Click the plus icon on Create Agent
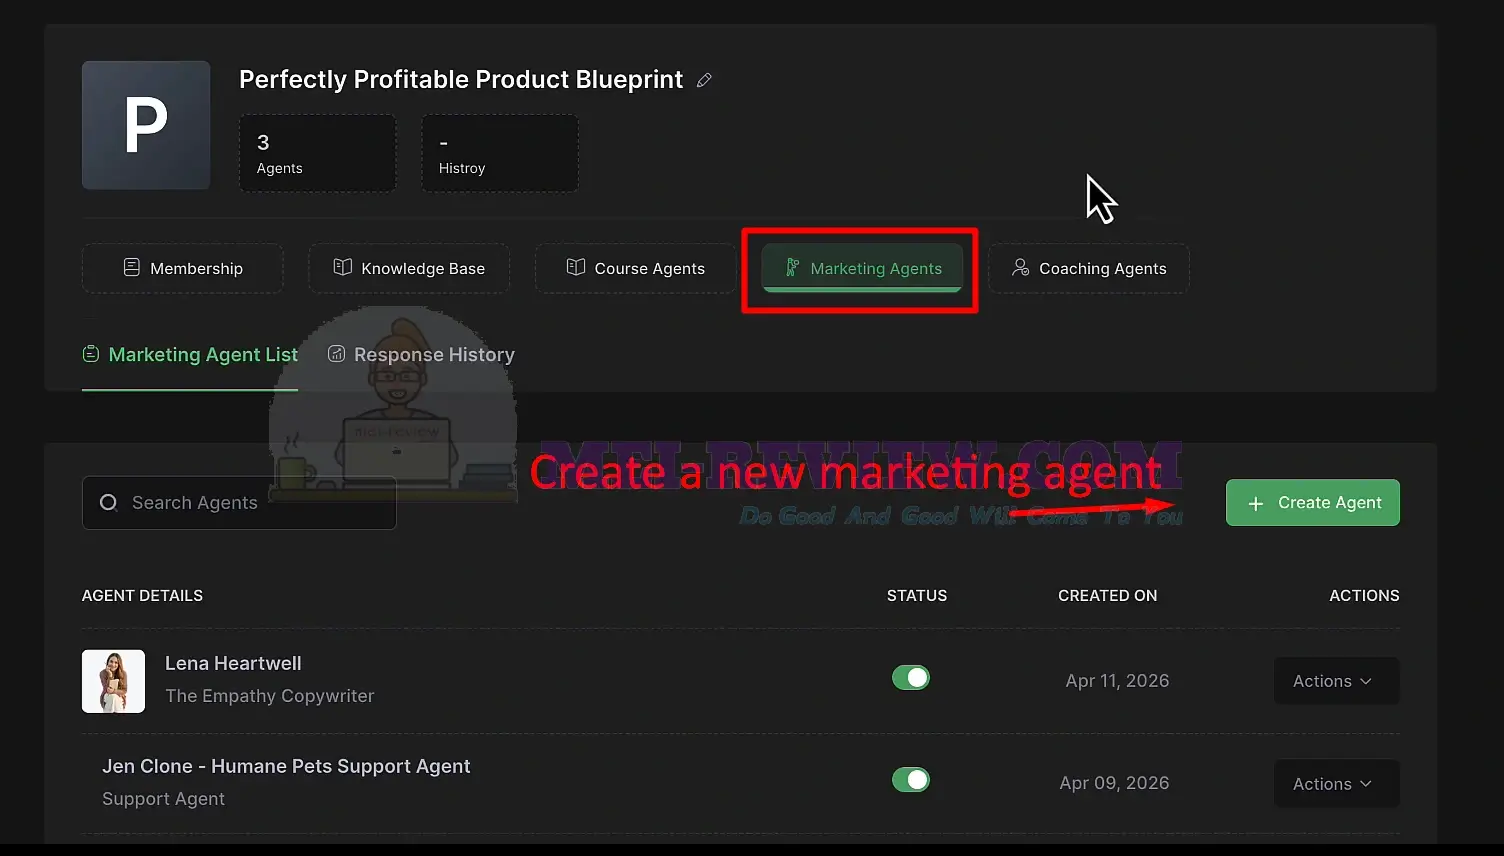 pos(1256,503)
